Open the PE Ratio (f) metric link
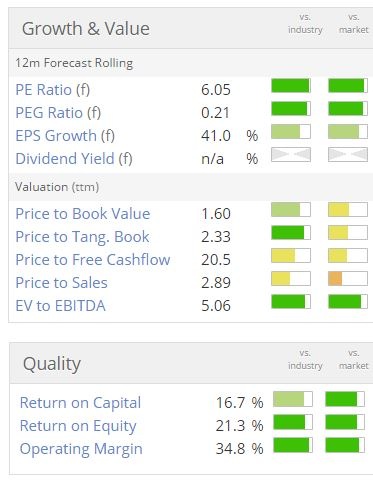Screen dimensions: 373x486 point(53,90)
